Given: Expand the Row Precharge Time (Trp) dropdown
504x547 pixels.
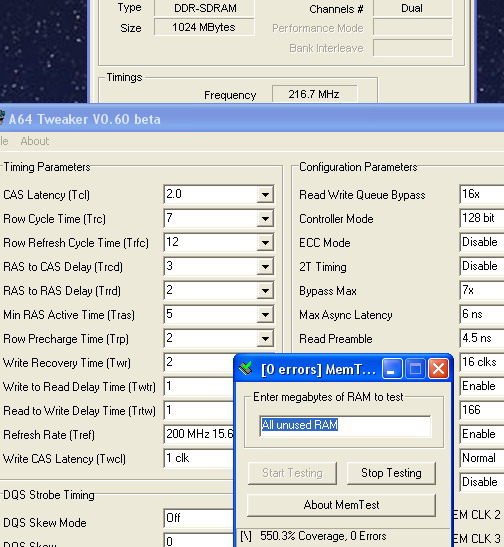Looking at the screenshot, I should click(265, 339).
